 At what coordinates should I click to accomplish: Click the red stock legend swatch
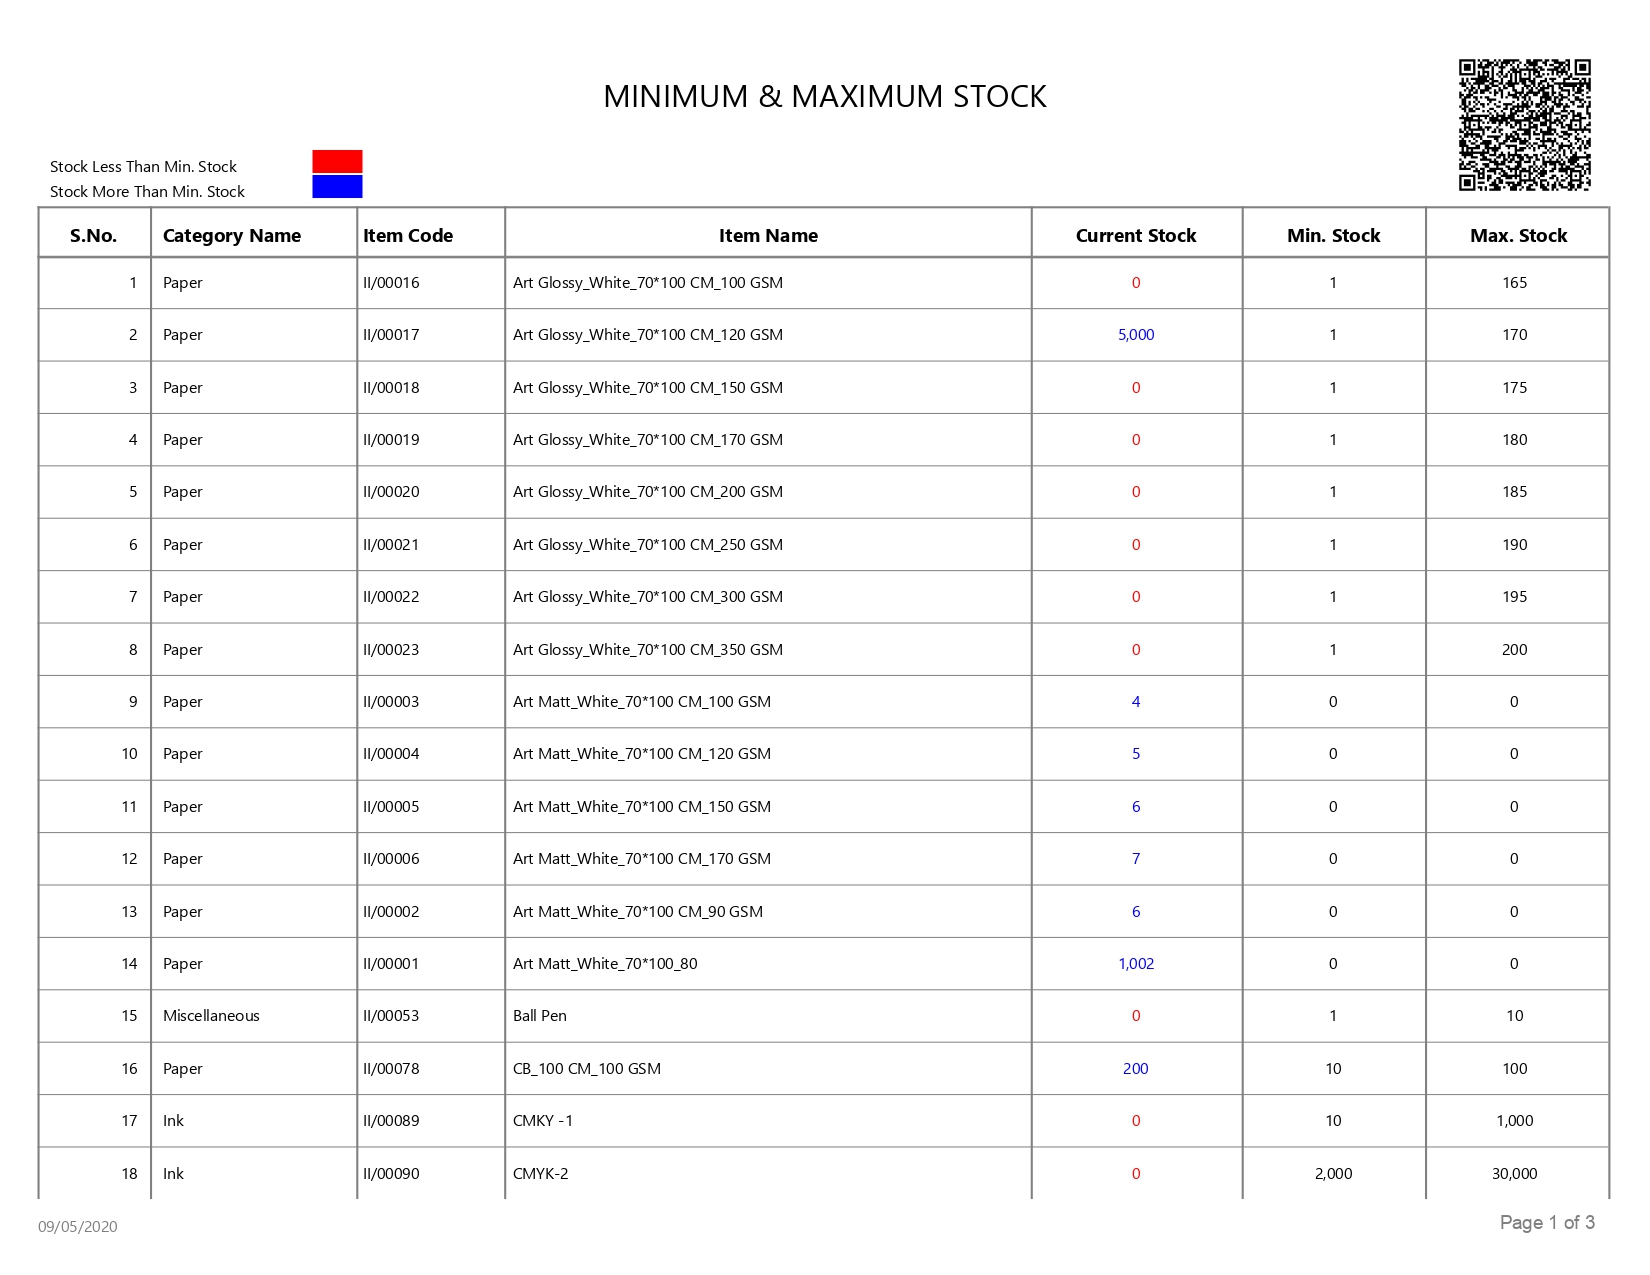337,161
